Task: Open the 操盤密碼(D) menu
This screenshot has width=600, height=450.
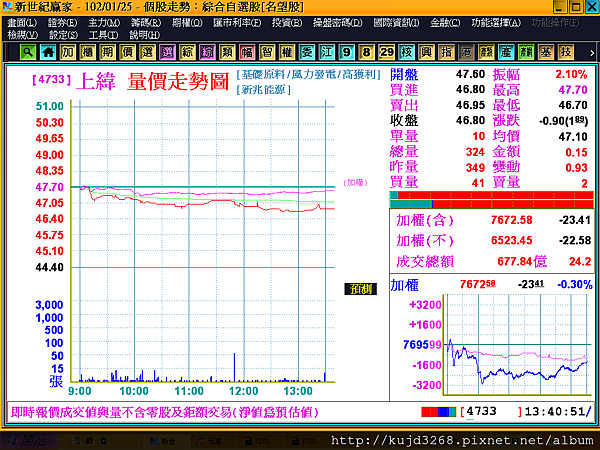Action: pyautogui.click(x=338, y=23)
